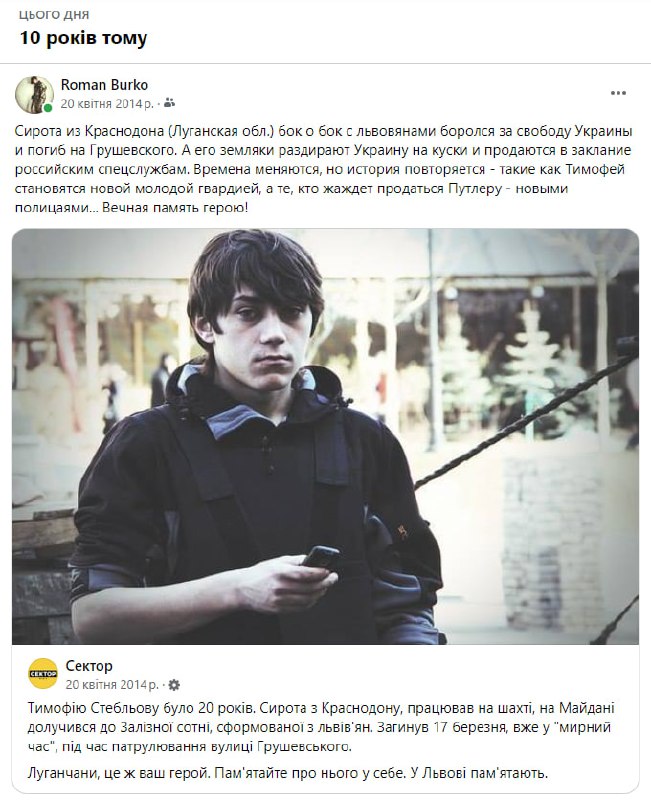Open the Roman Burko name link
This screenshot has height=800, width=651.
[x=104, y=85]
